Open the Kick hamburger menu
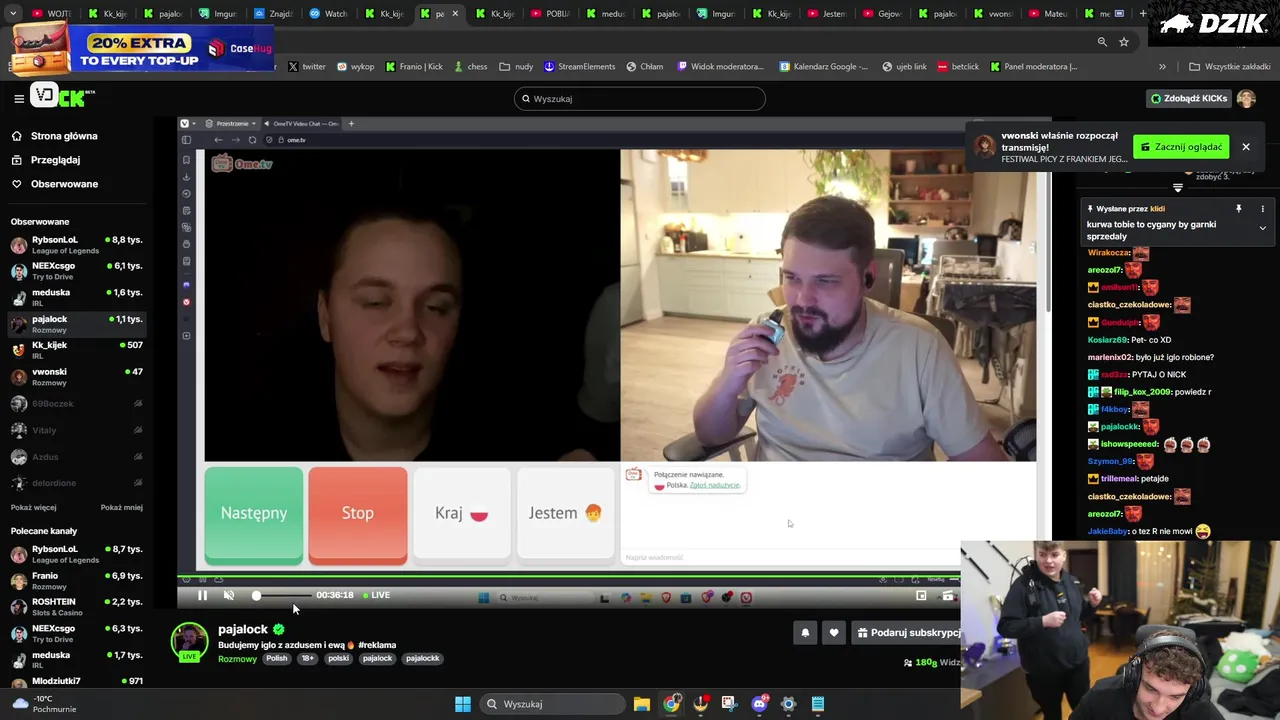 [19, 98]
